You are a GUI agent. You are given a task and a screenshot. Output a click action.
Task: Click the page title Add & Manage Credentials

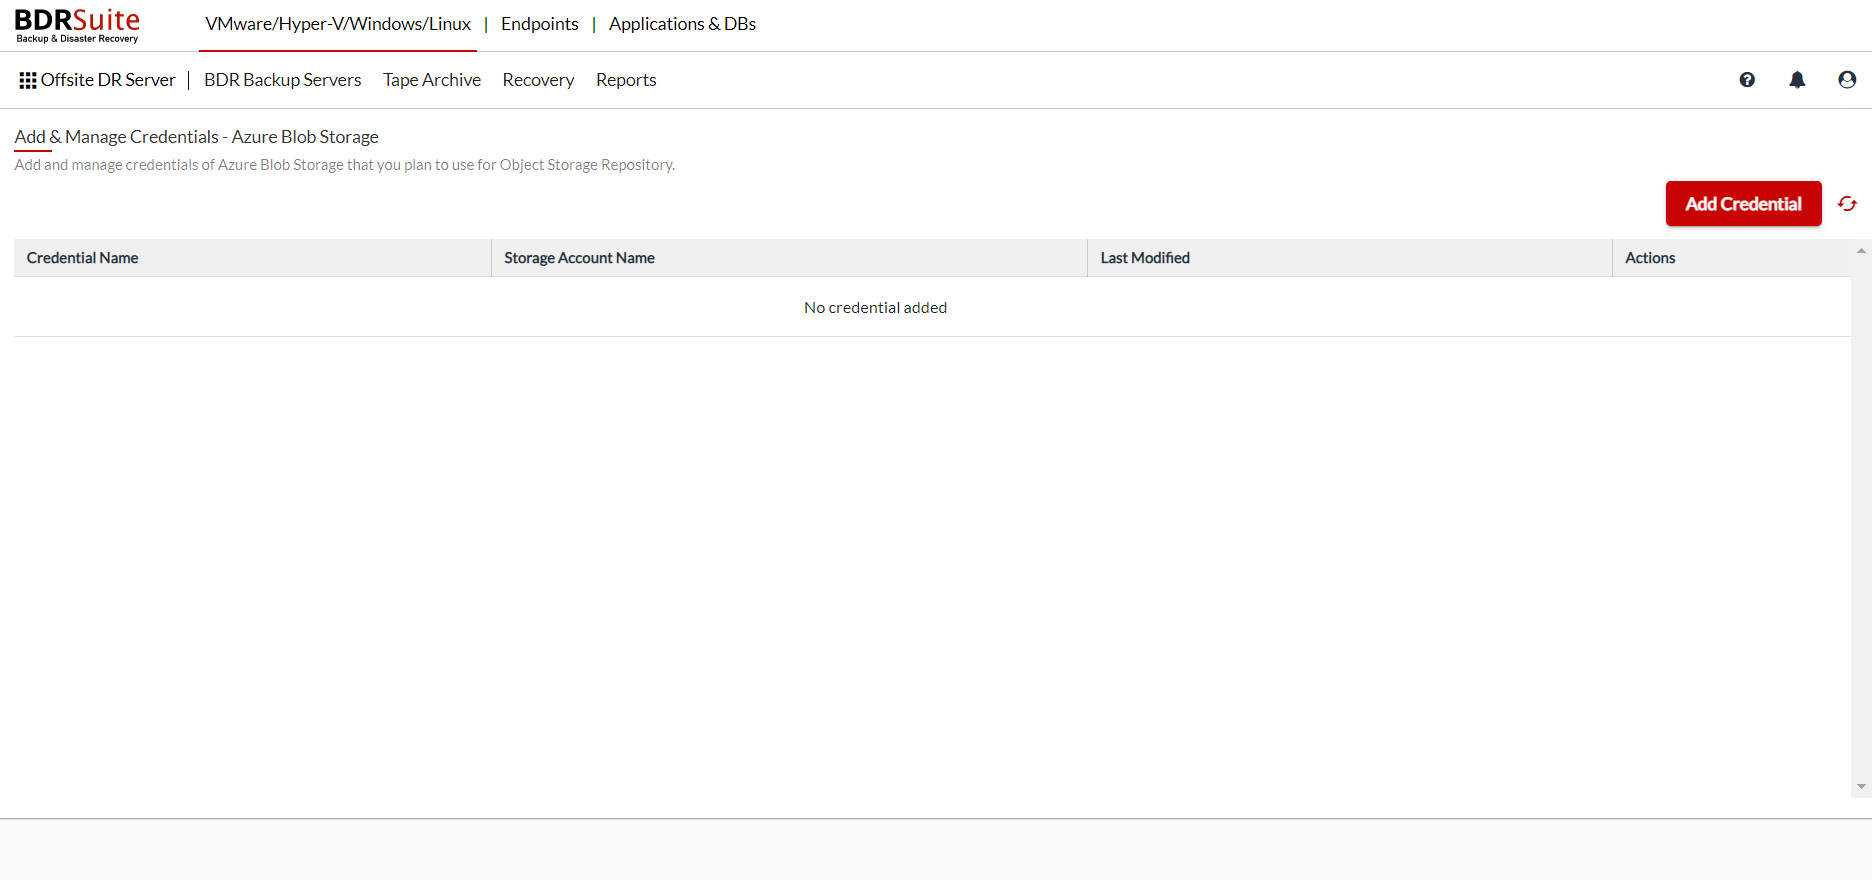coord(196,137)
